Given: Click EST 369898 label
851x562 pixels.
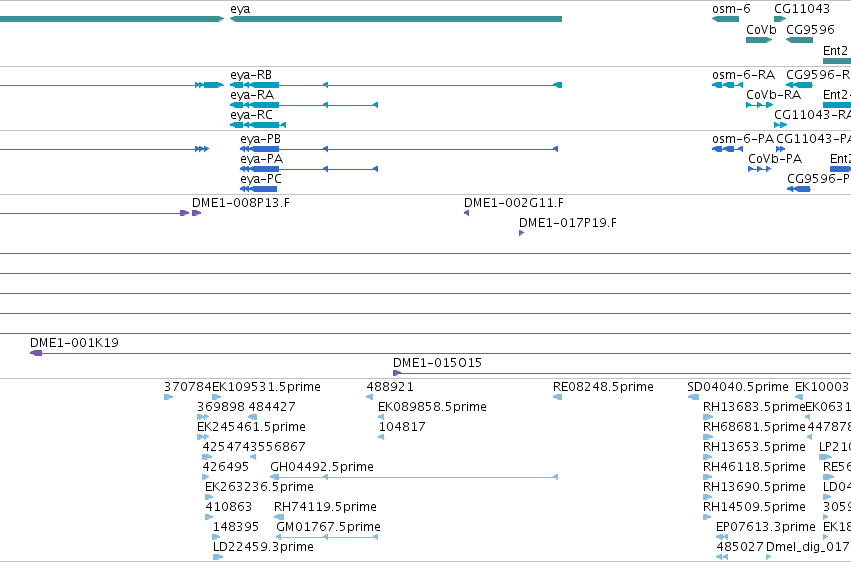Looking at the screenshot, I should point(220,406).
